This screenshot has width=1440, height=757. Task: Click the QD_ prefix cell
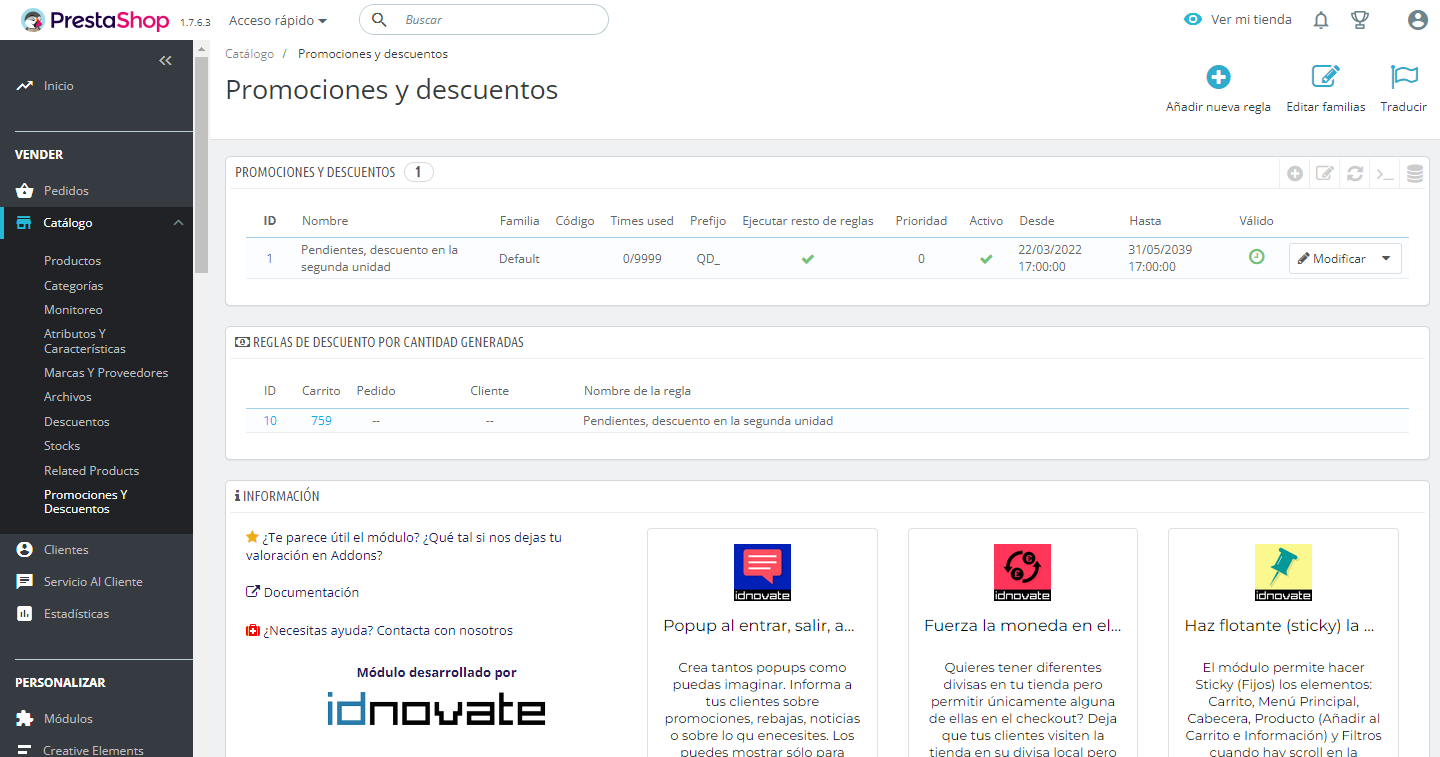708,259
